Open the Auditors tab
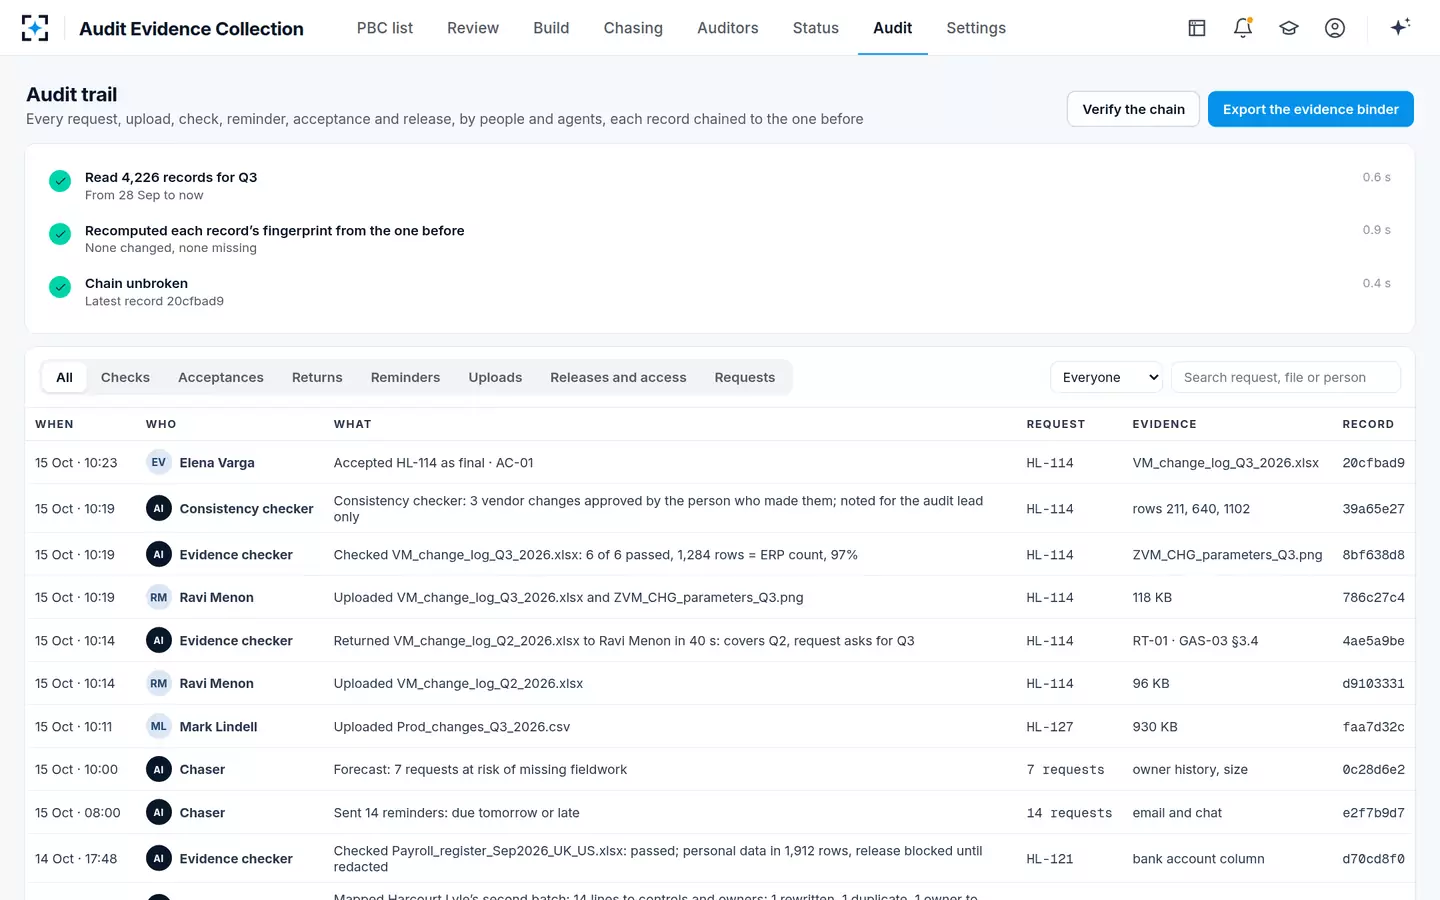The width and height of the screenshot is (1440, 900). click(728, 28)
